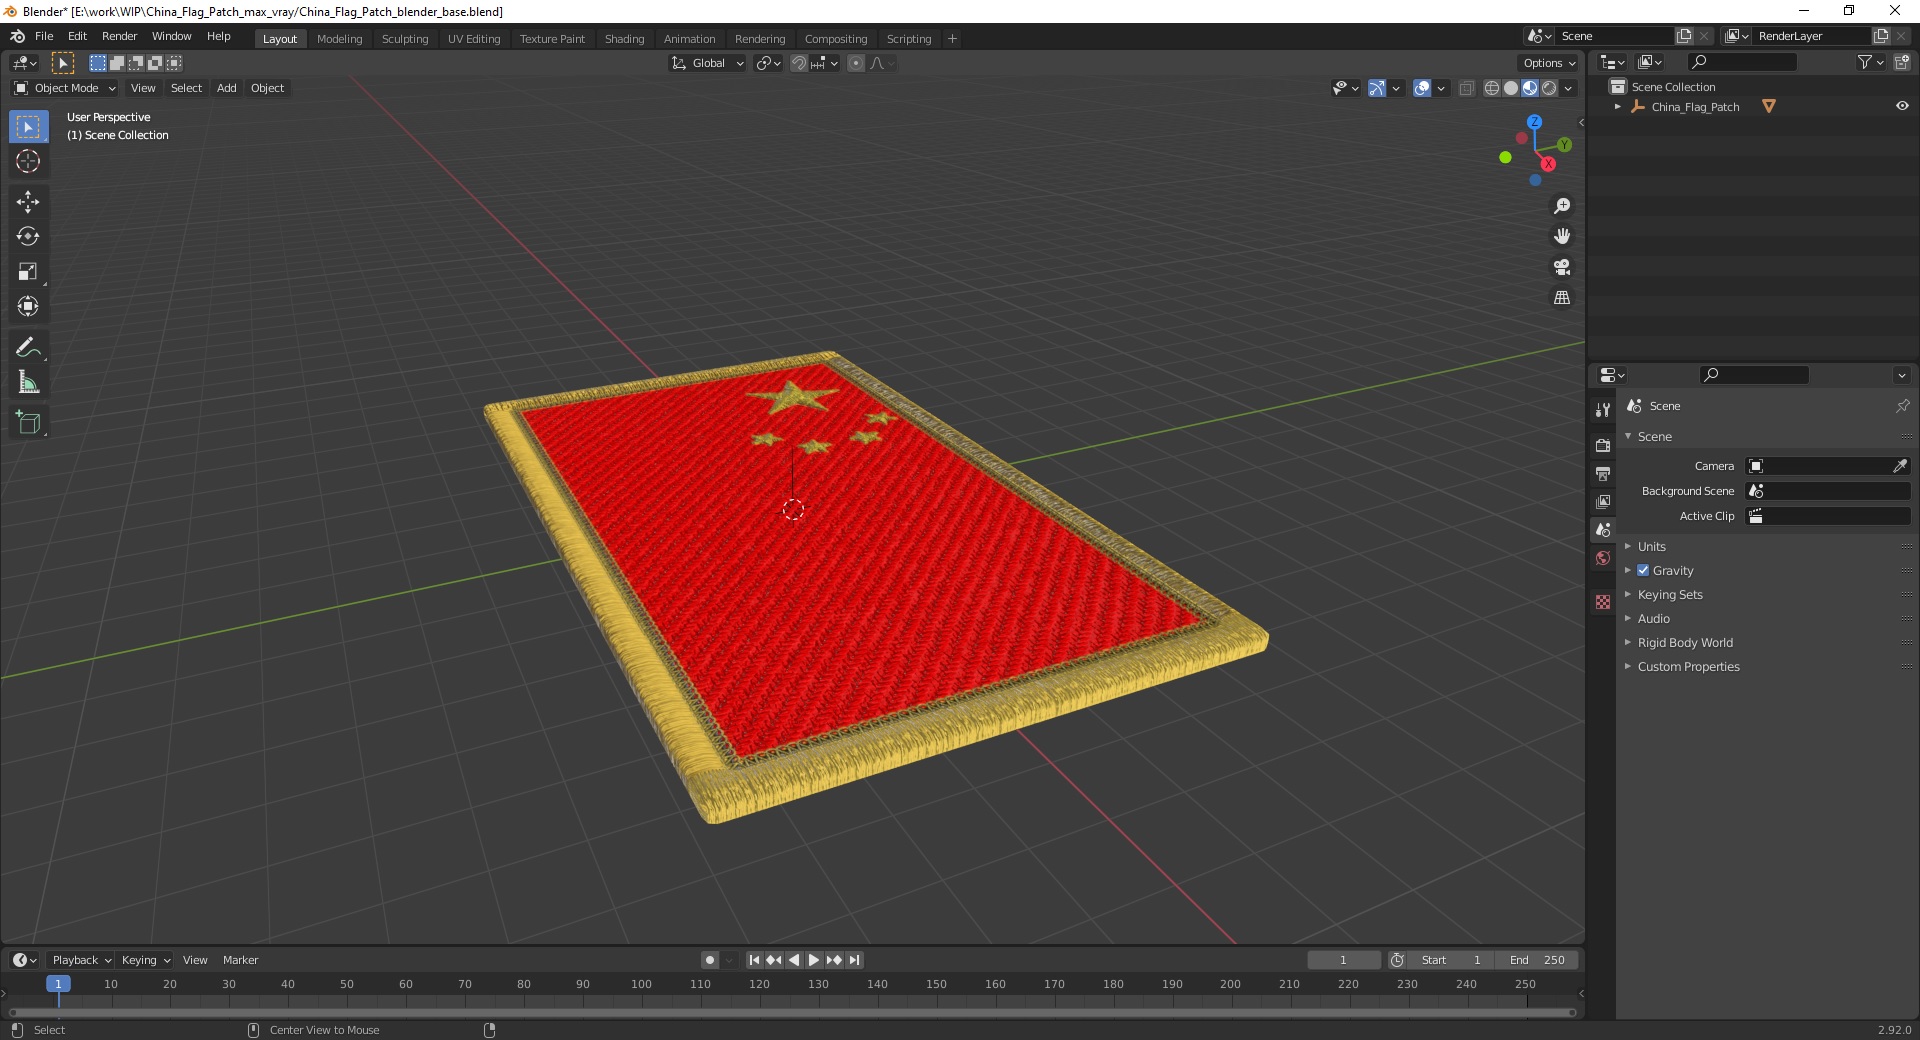The image size is (1920, 1040).
Task: Select the Measure ruler tool
Action: click(28, 383)
